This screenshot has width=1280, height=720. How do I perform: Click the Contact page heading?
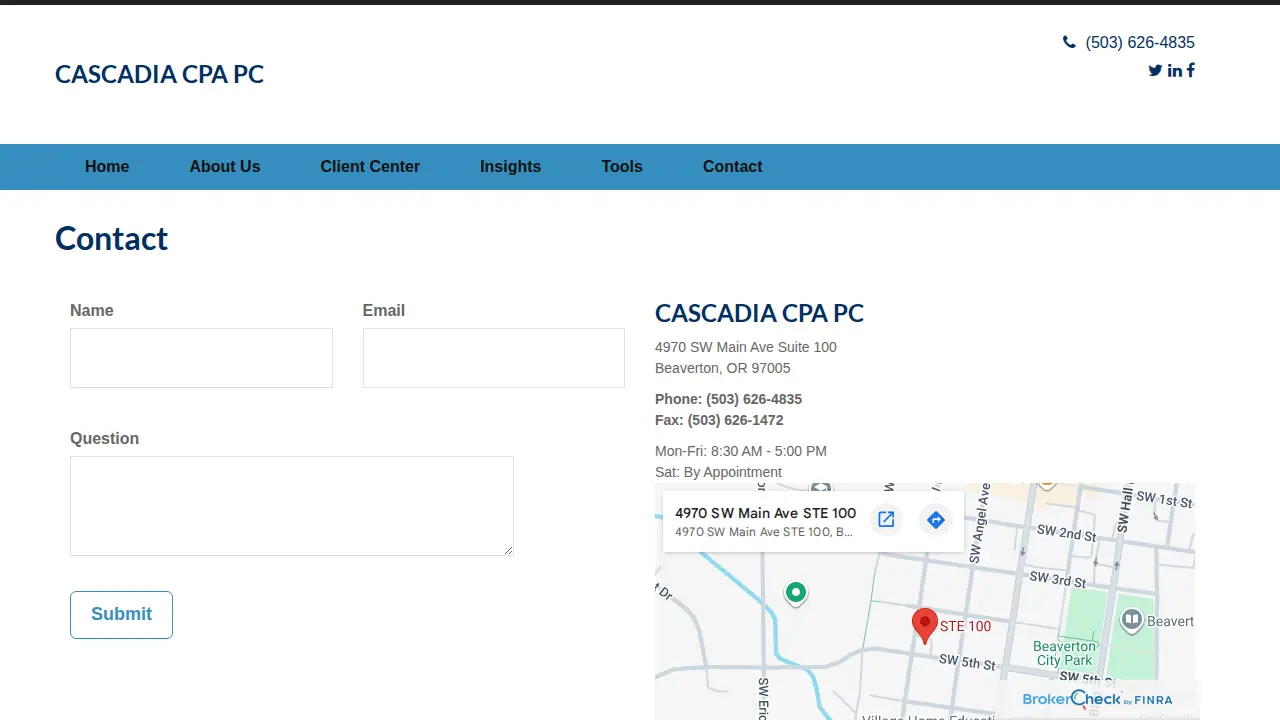pos(111,239)
